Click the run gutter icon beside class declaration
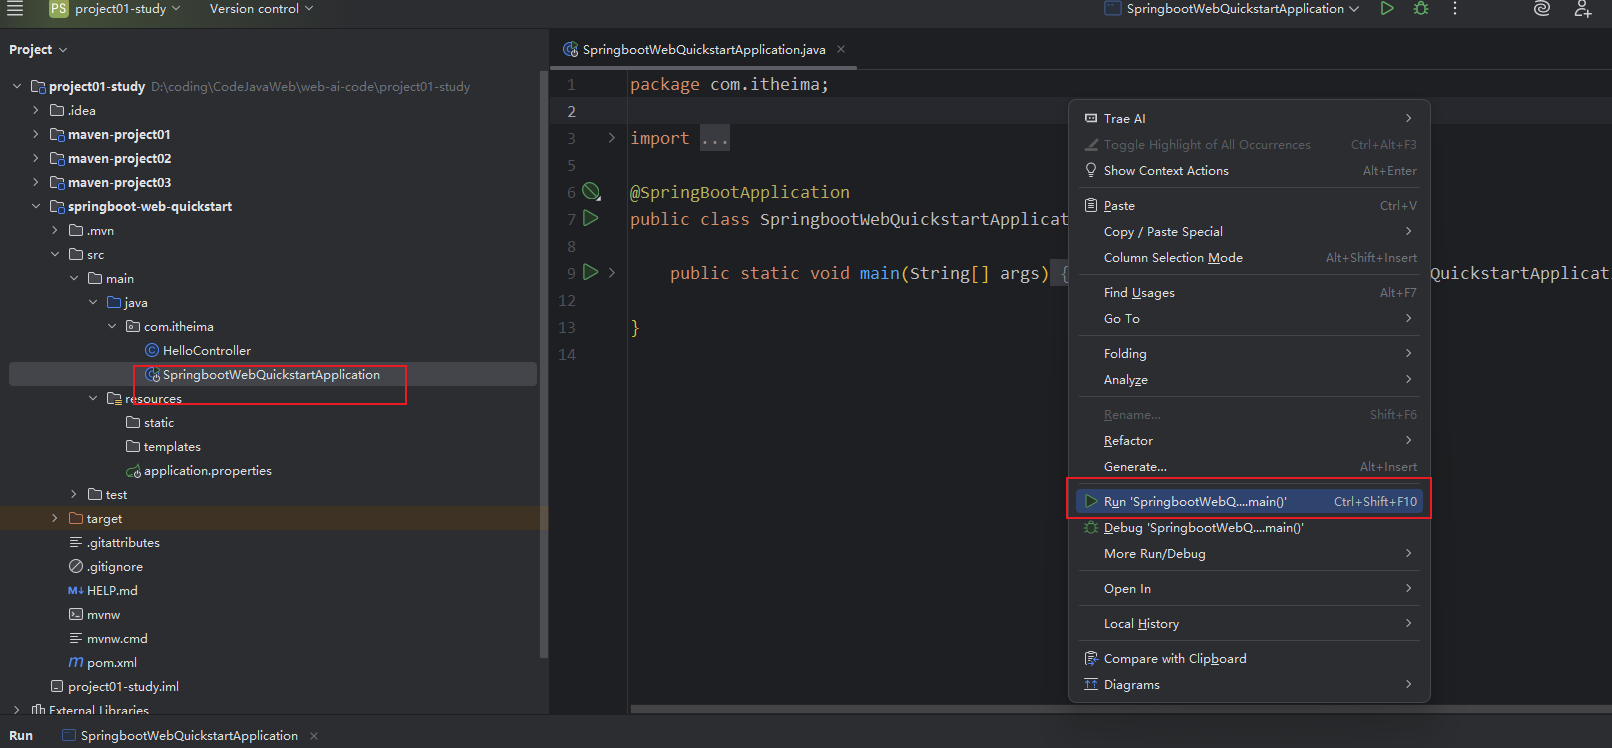 coord(591,218)
